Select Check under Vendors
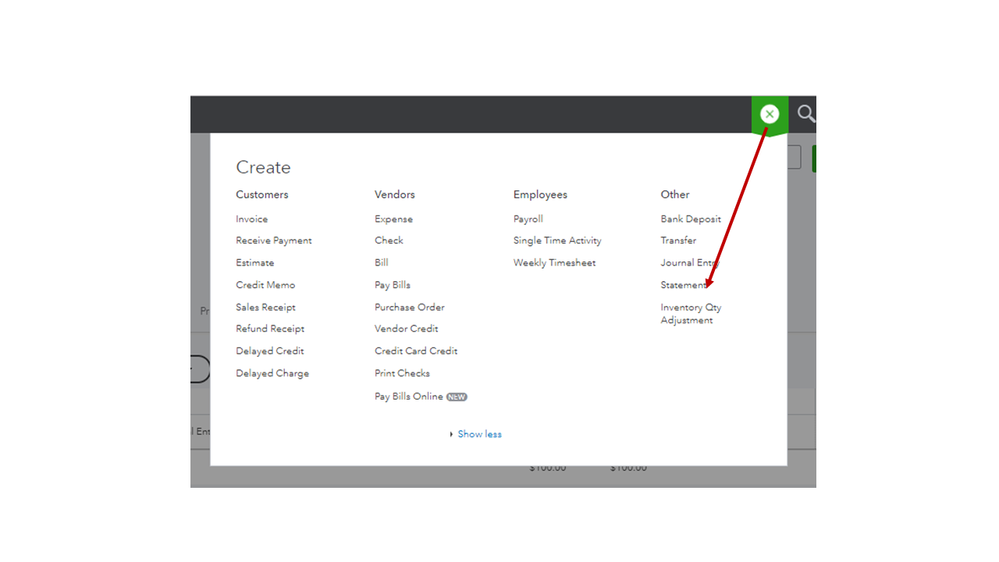 click(x=389, y=240)
